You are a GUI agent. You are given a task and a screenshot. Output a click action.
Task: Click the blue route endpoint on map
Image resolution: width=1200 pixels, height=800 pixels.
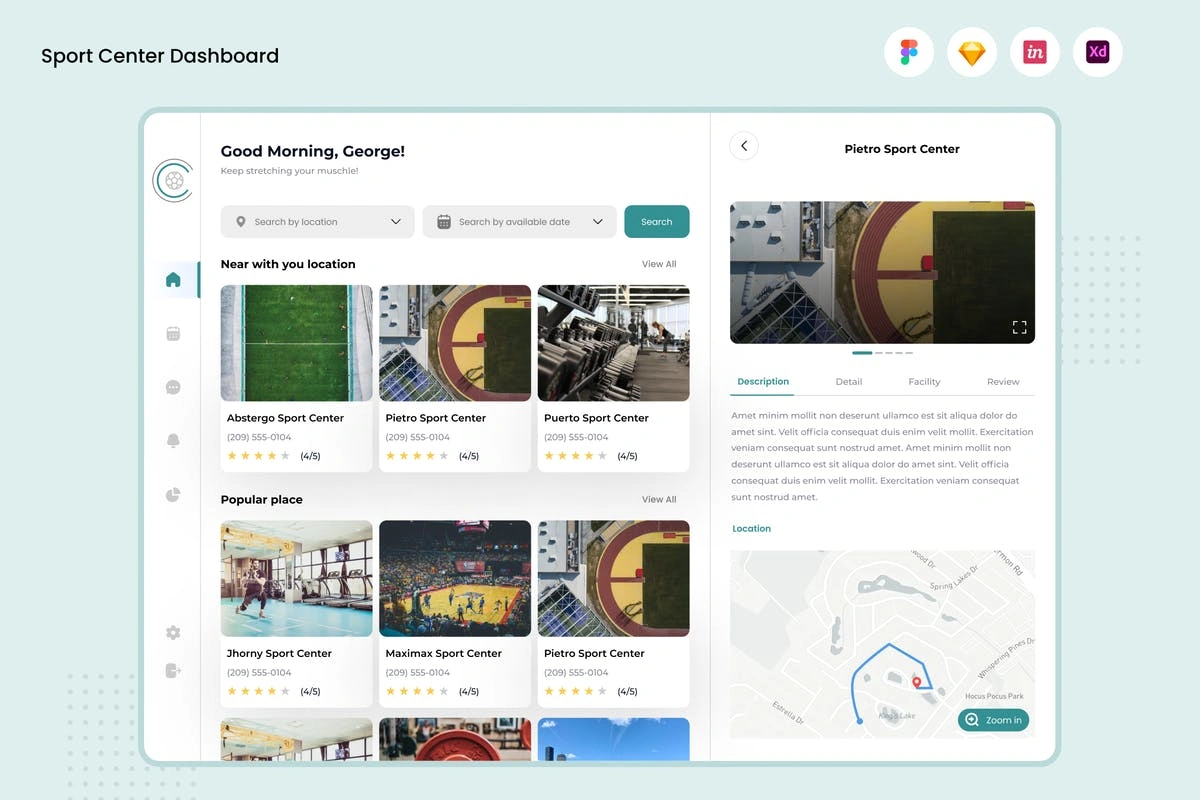(x=859, y=720)
